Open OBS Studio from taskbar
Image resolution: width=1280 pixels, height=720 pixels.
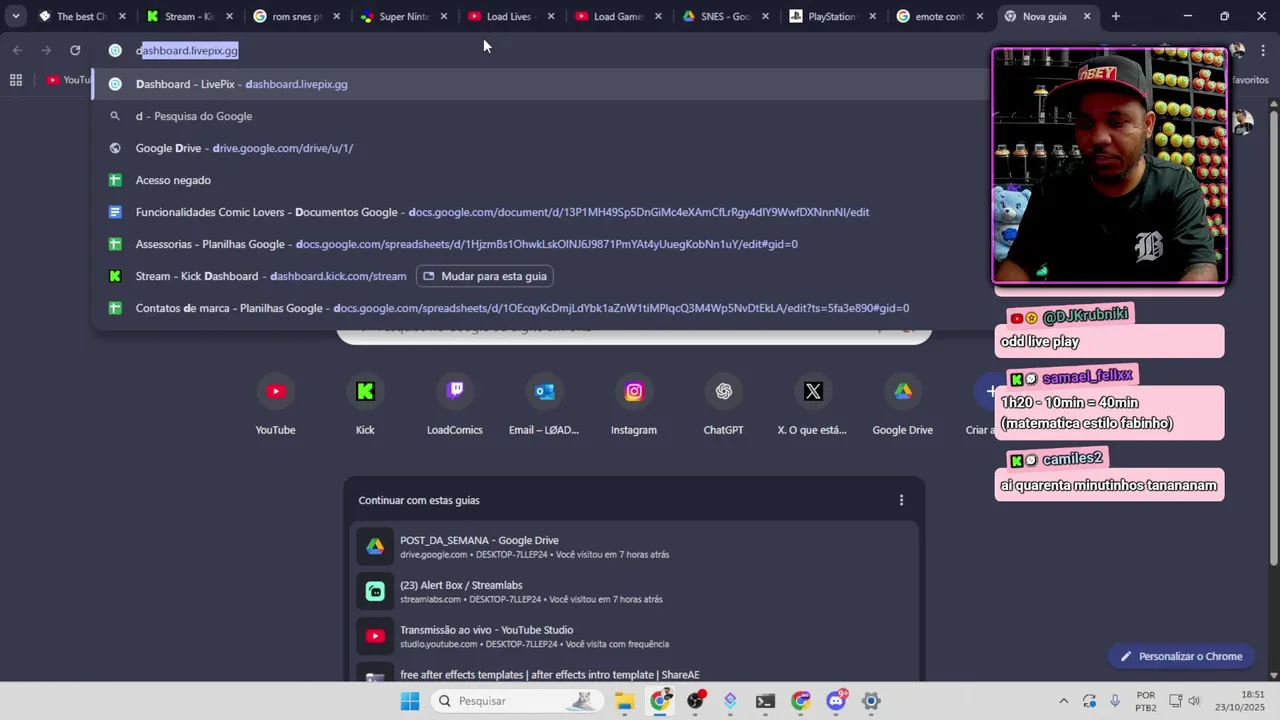coord(695,701)
